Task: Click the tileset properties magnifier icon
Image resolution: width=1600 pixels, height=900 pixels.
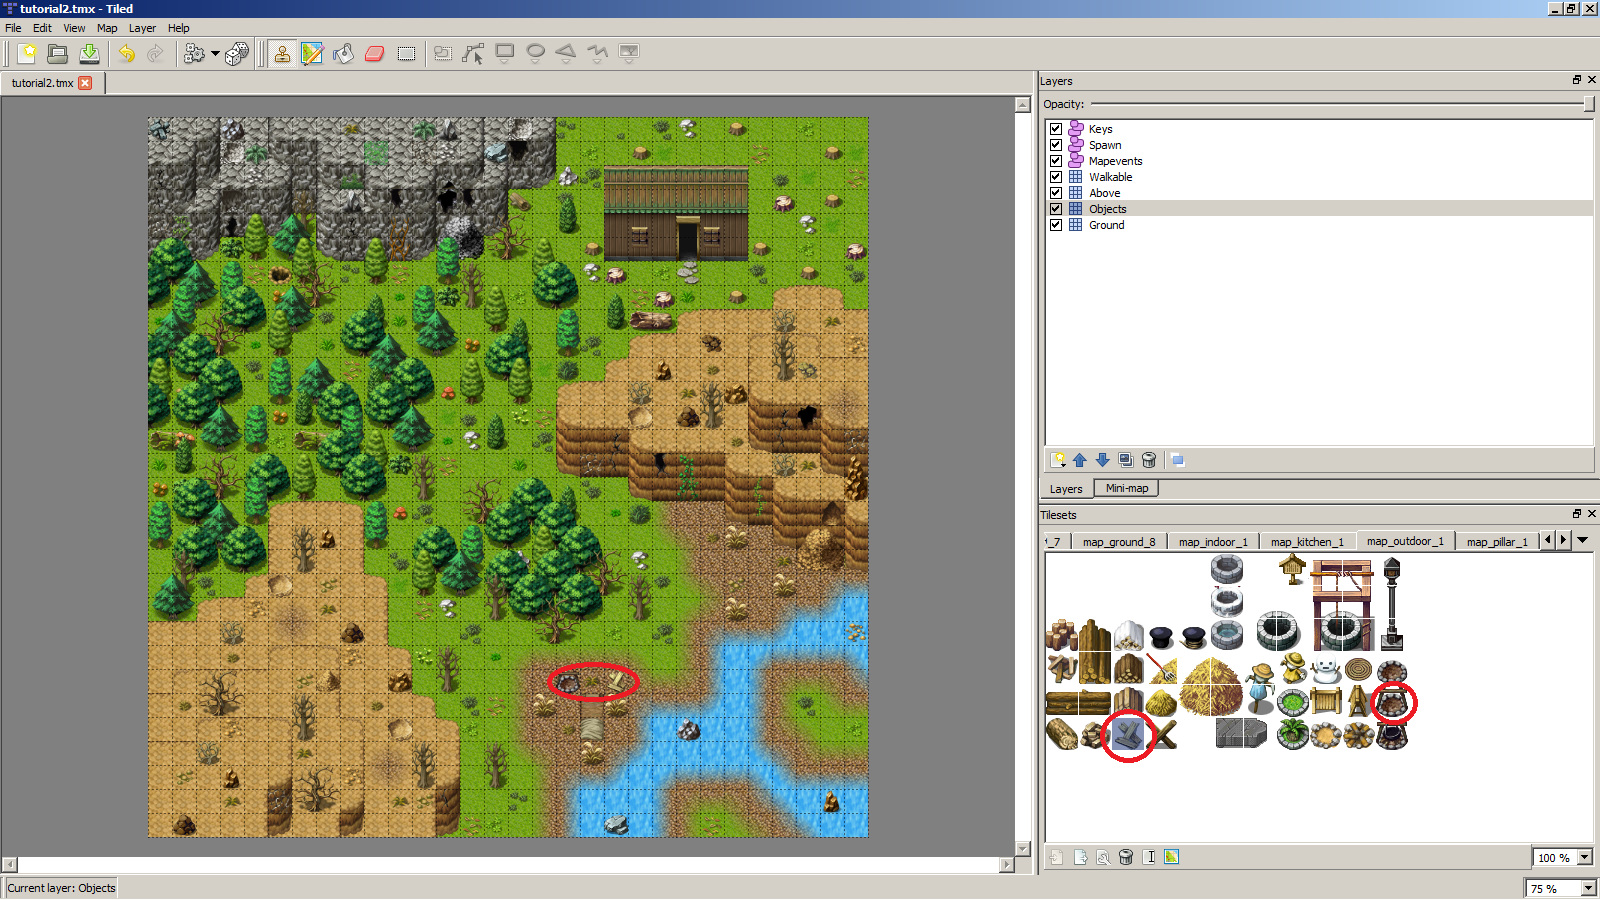Action: click(1103, 857)
